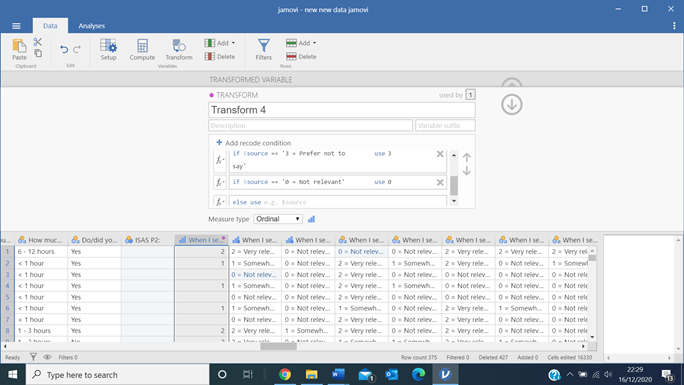The width and height of the screenshot is (684, 385).
Task: Open function menu for 'Prefer not to say' rule
Action: coord(220,160)
